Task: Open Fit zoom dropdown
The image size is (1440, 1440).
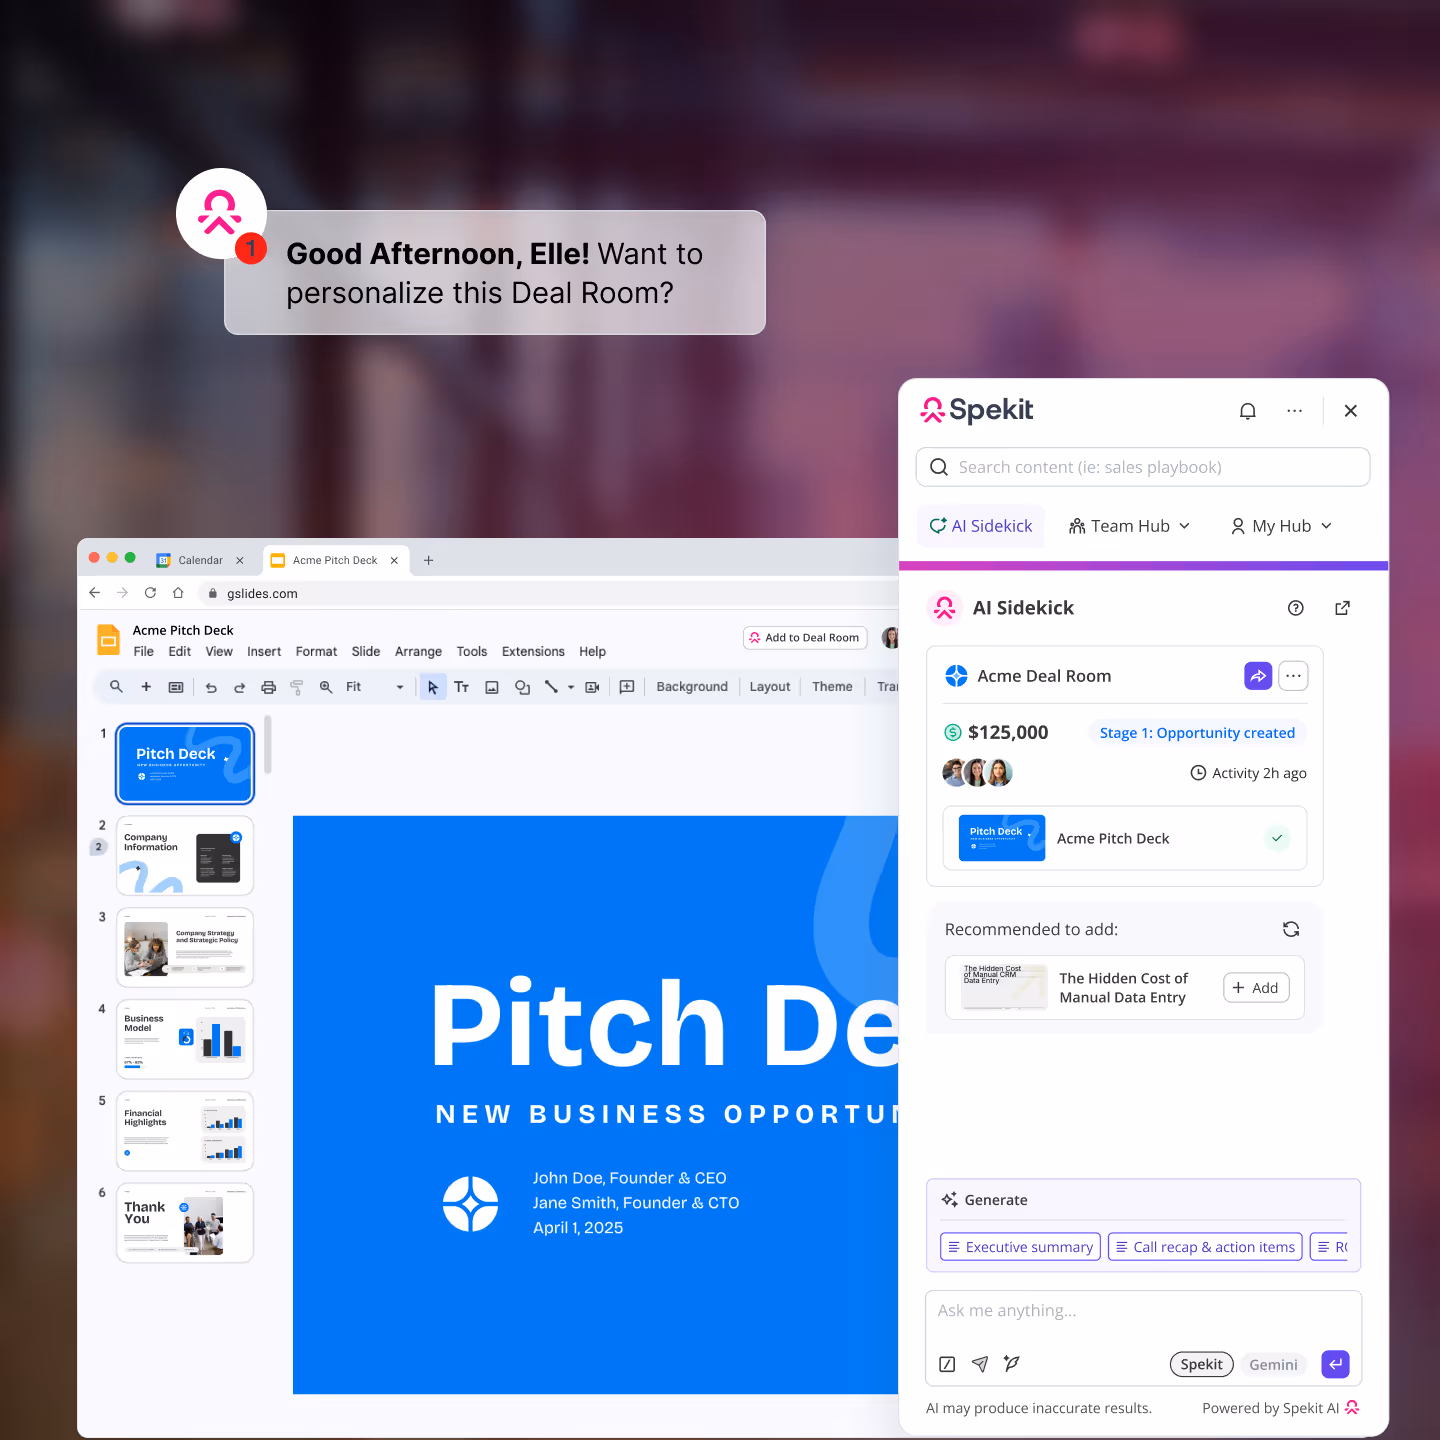Action: point(375,687)
